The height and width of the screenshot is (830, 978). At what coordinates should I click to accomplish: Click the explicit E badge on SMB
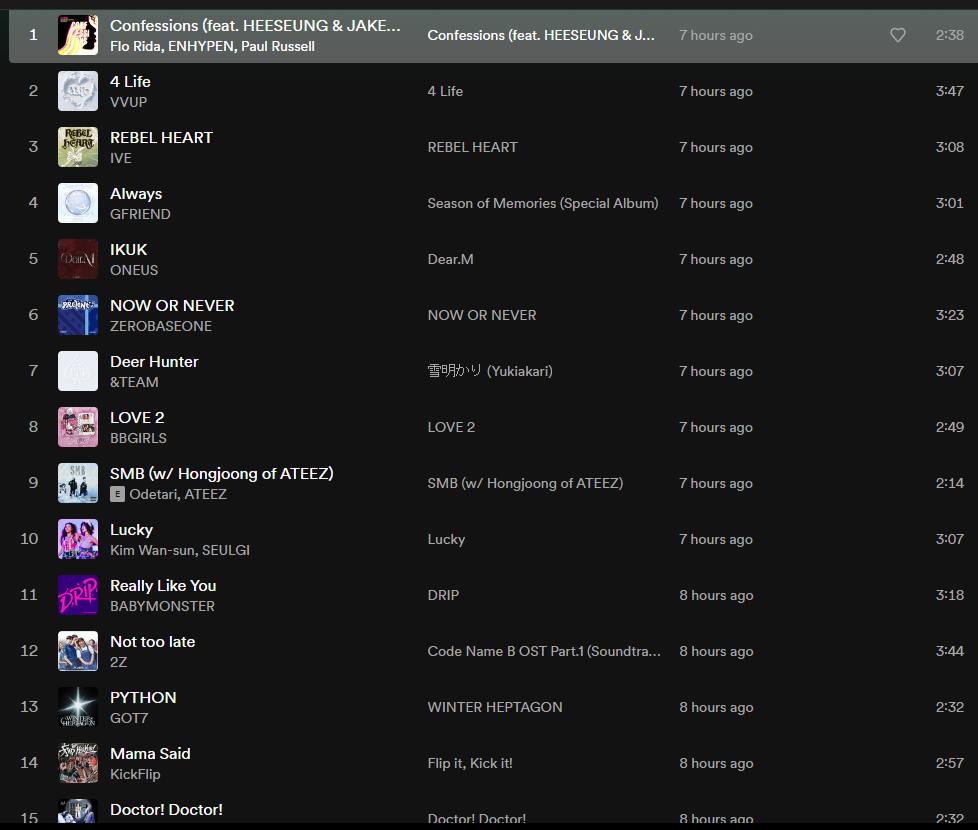coord(117,495)
